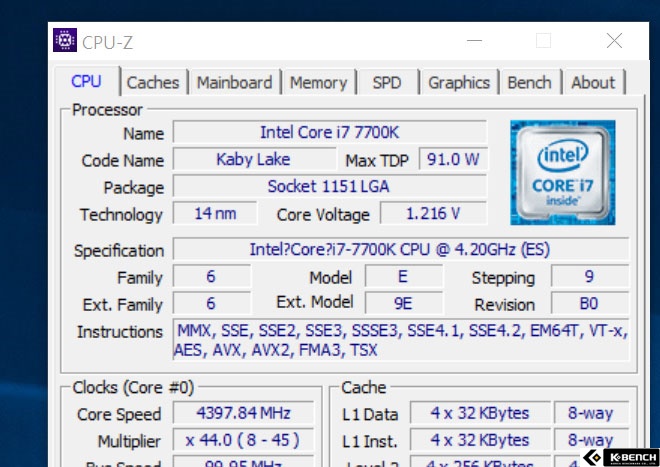Switch to the Bench tab

tap(529, 83)
